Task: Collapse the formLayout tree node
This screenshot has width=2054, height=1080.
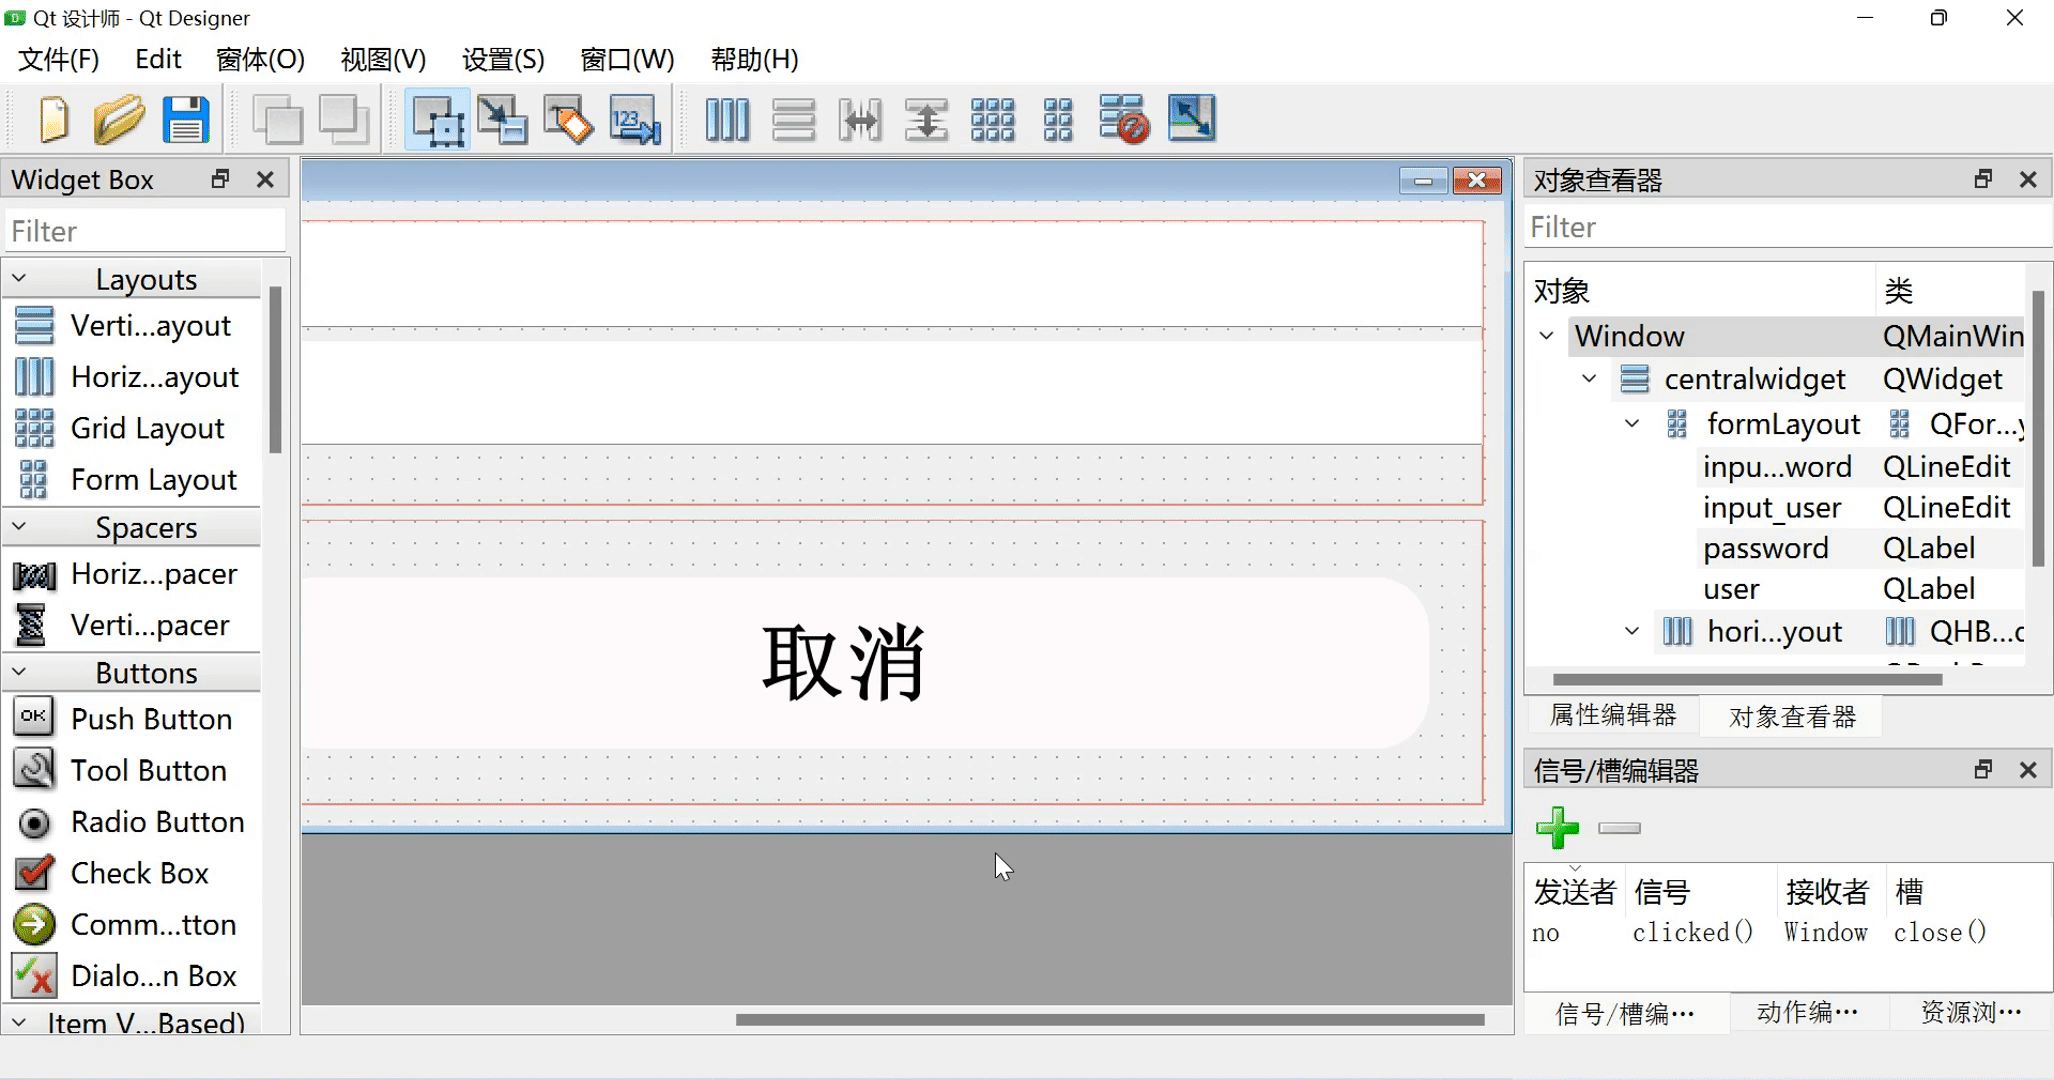Action: 1632,424
